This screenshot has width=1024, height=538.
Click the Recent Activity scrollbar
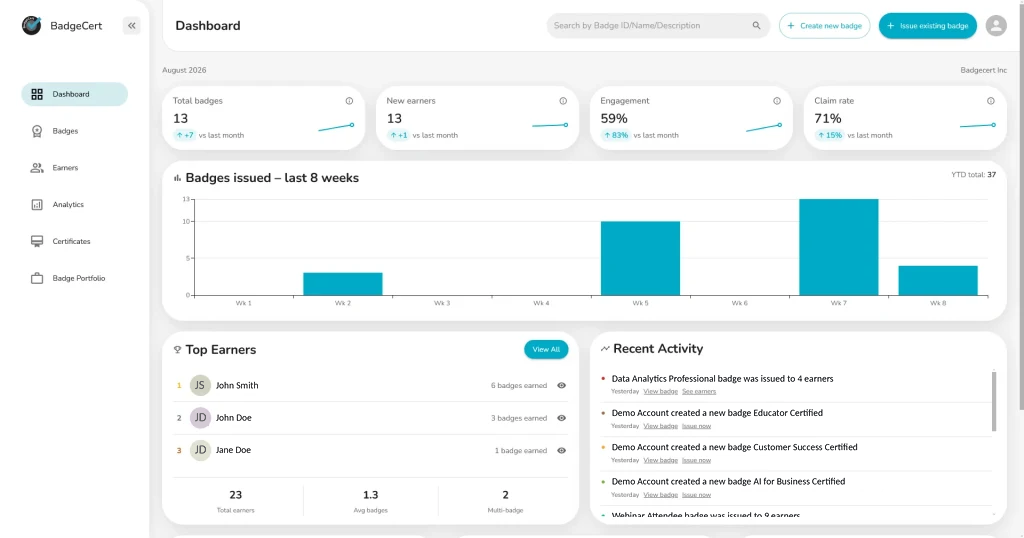994,401
